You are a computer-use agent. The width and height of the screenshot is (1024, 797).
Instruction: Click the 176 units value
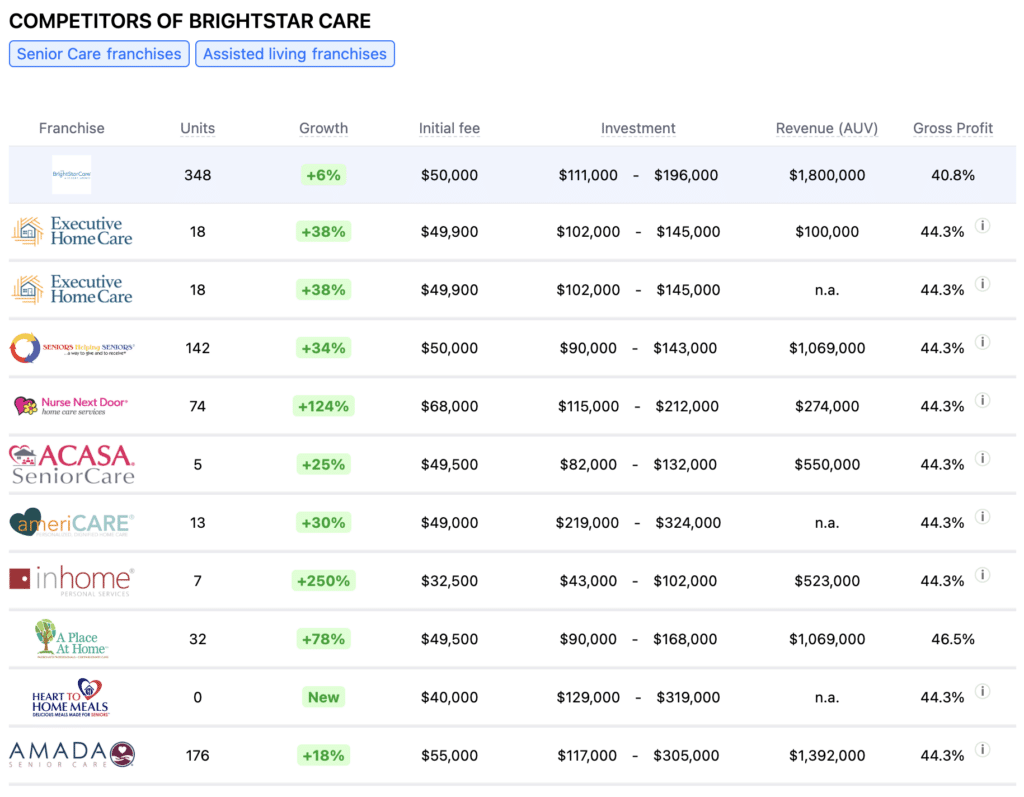pos(197,755)
